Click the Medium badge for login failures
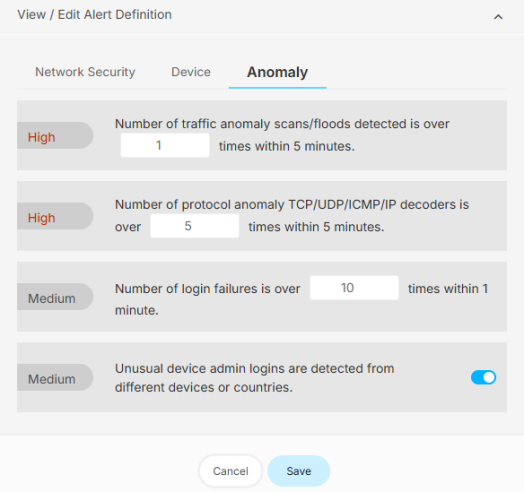The height and width of the screenshot is (492, 524). click(x=55, y=297)
